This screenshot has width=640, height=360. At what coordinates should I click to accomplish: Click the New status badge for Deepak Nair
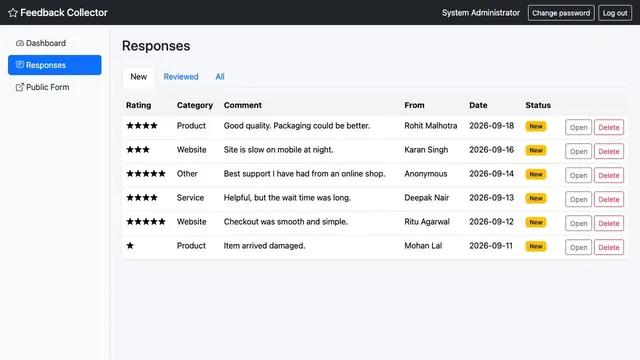pyautogui.click(x=536, y=199)
